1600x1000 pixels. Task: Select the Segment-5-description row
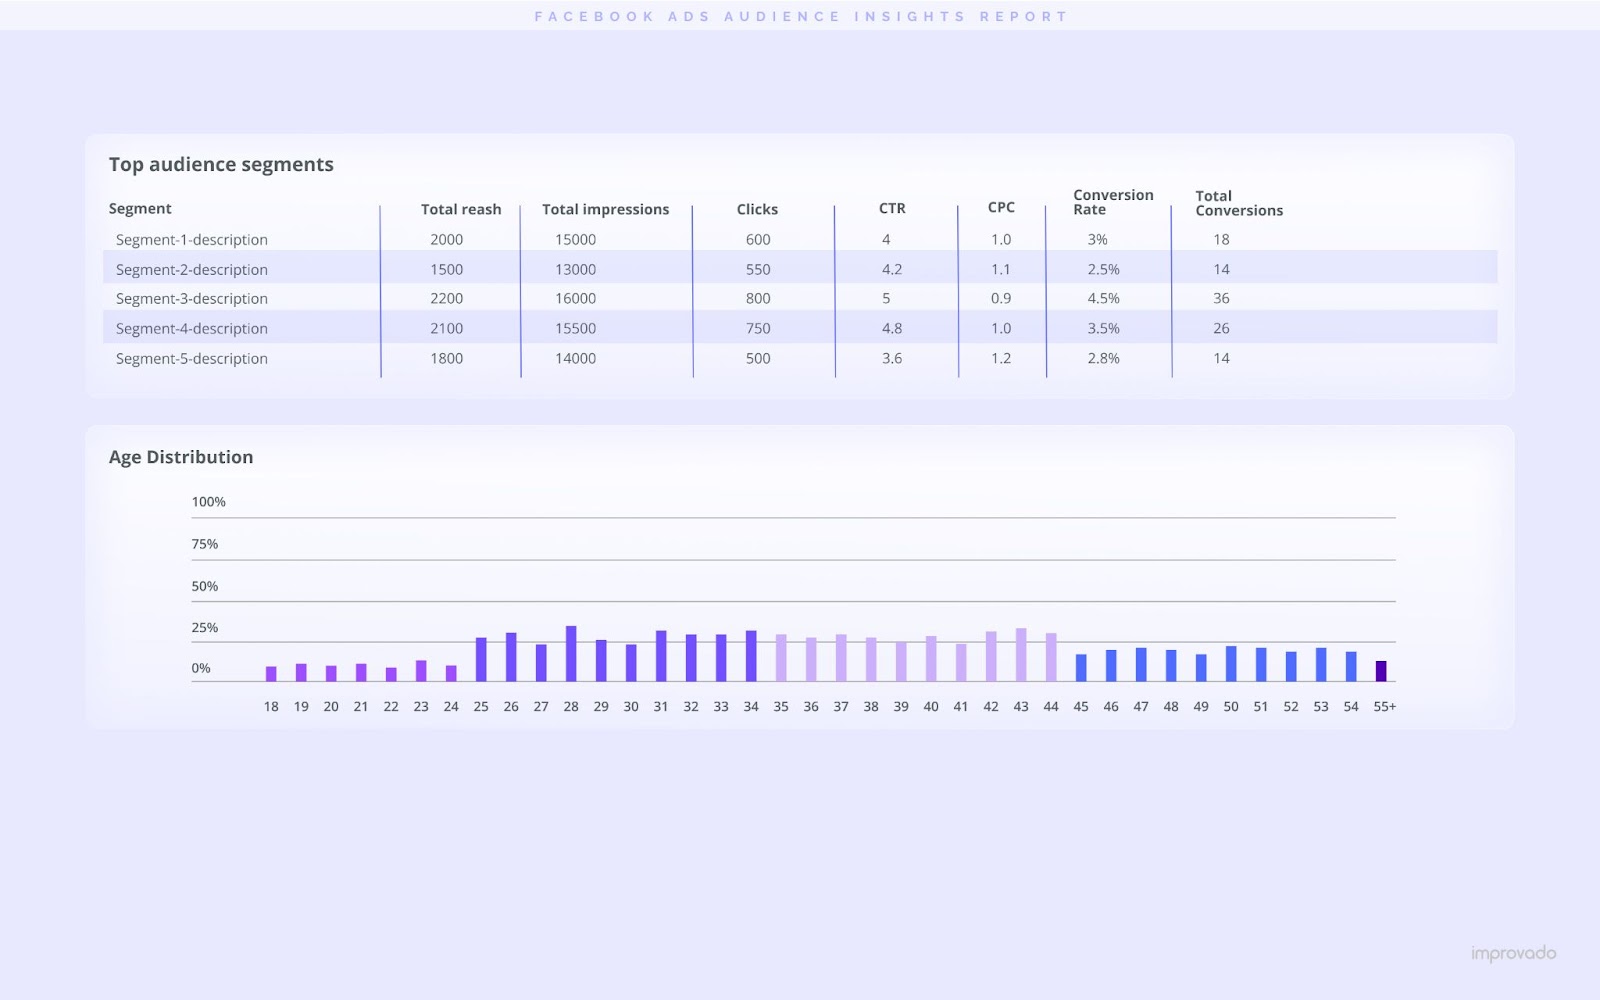coord(192,358)
